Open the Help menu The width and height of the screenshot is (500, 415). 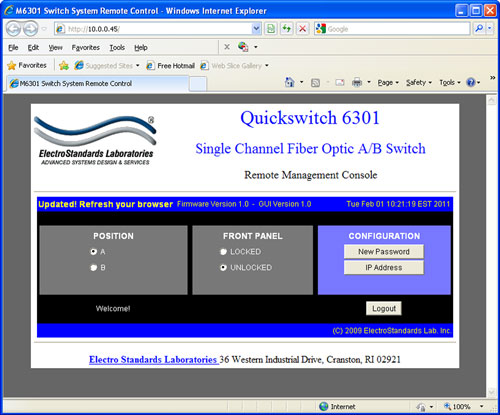pyautogui.click(x=141, y=48)
